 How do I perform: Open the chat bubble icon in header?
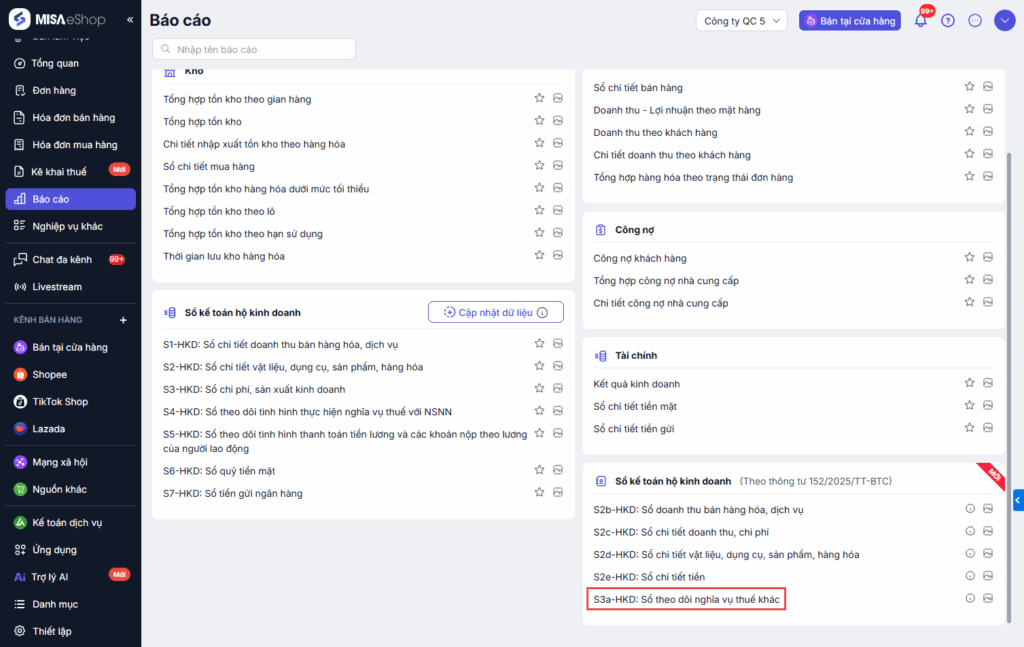pos(975,21)
